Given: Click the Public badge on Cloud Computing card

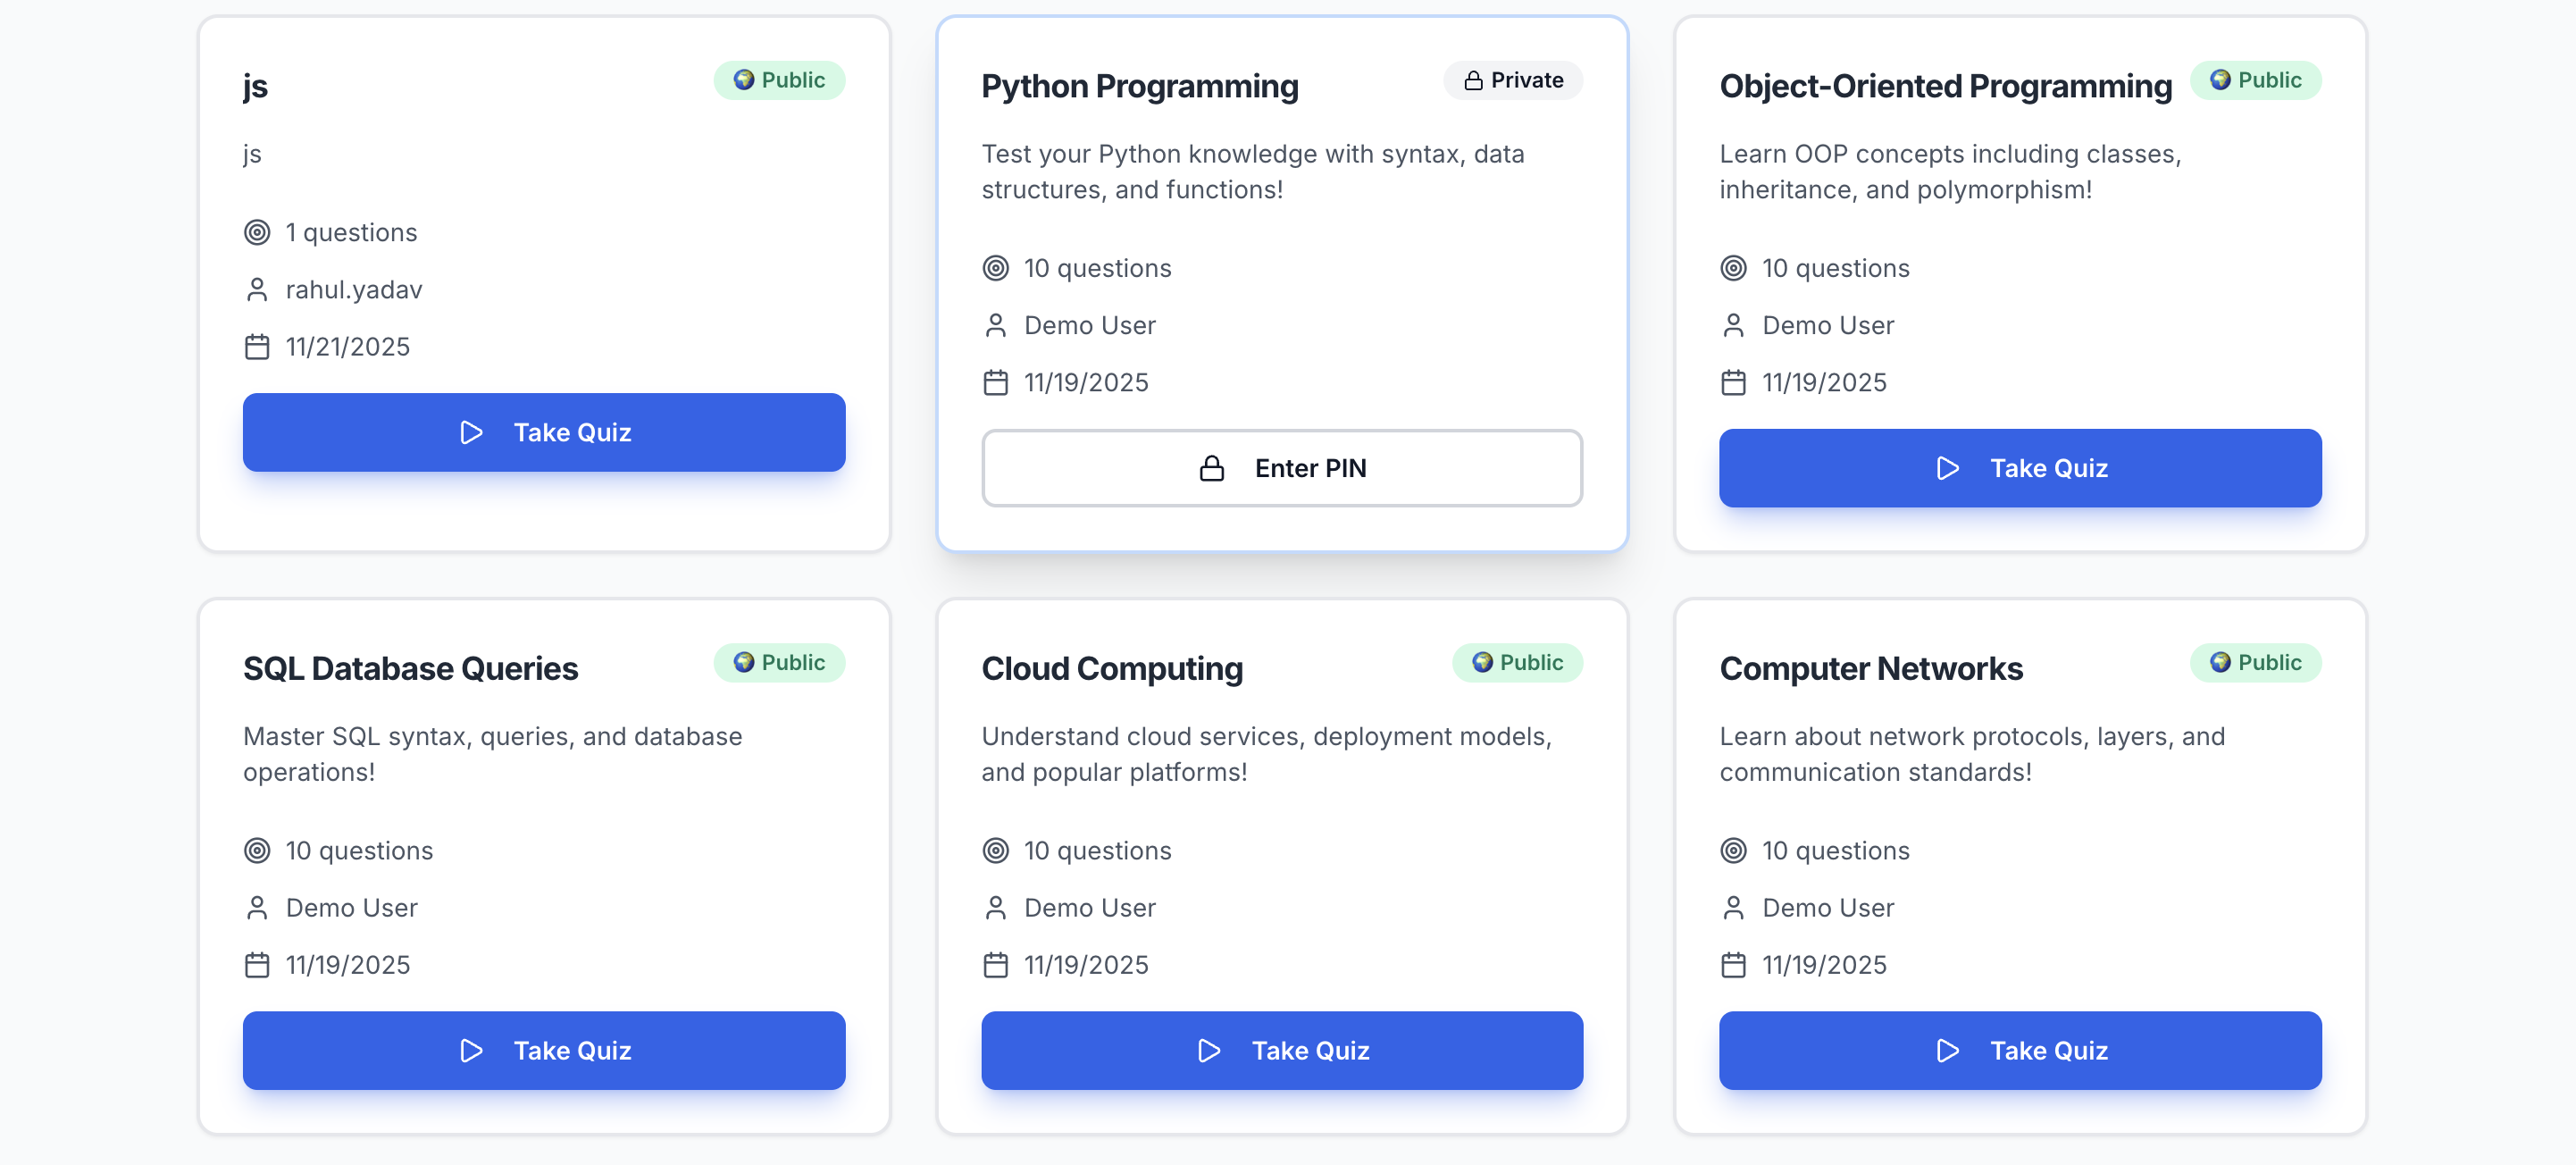Looking at the screenshot, I should [x=1516, y=662].
